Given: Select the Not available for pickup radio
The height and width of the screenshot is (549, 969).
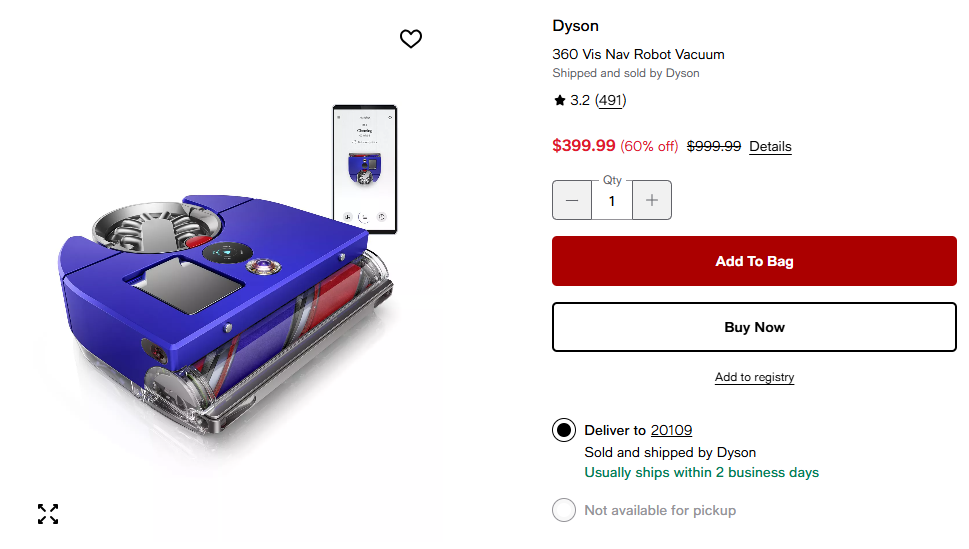Looking at the screenshot, I should pos(564,510).
